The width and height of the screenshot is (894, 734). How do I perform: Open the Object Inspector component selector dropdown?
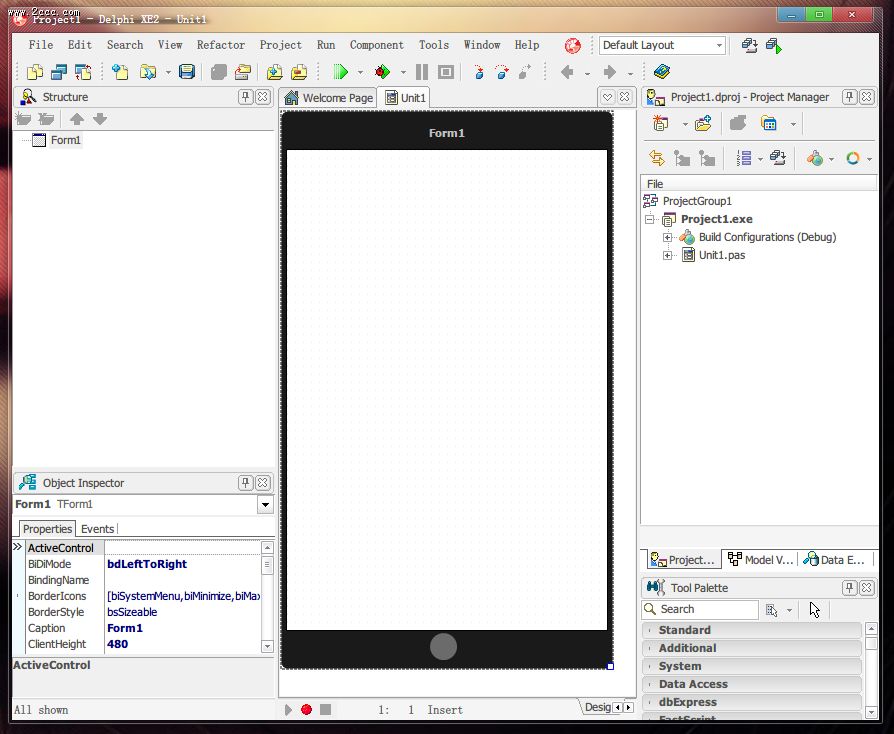[x=265, y=504]
